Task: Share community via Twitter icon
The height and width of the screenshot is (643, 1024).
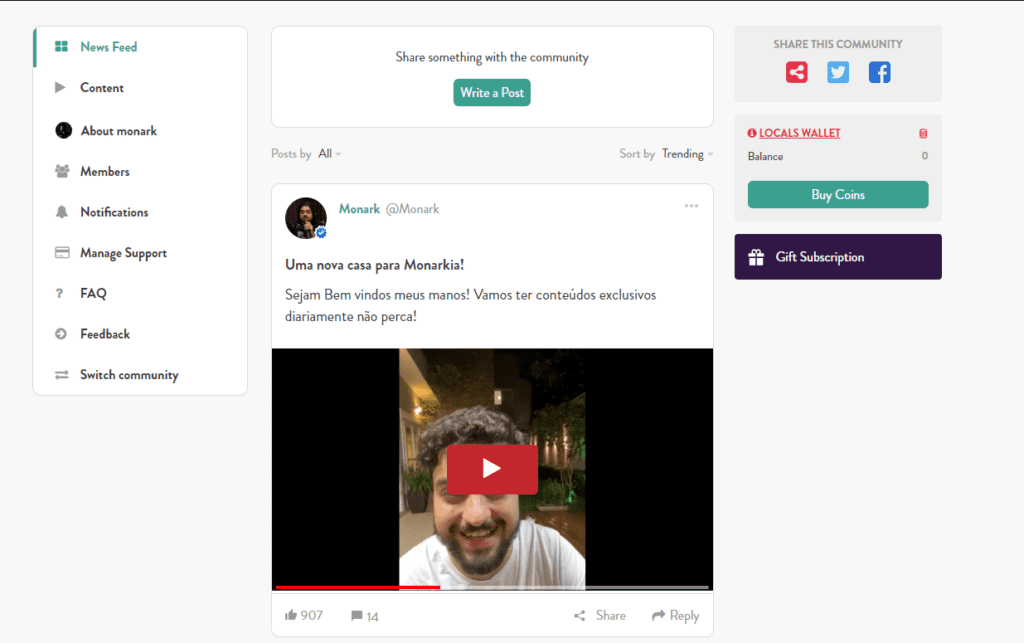Action: 838,72
